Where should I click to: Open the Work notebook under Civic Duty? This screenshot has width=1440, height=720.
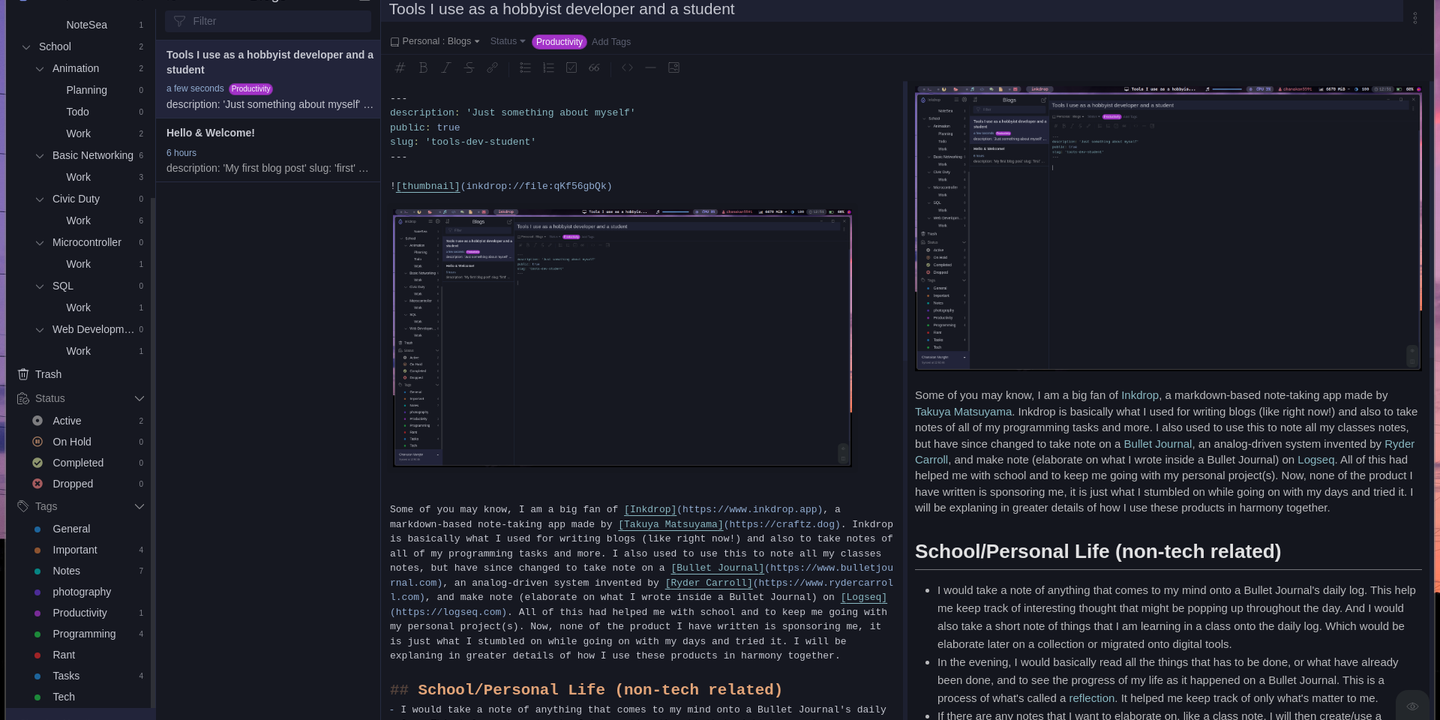coord(79,221)
